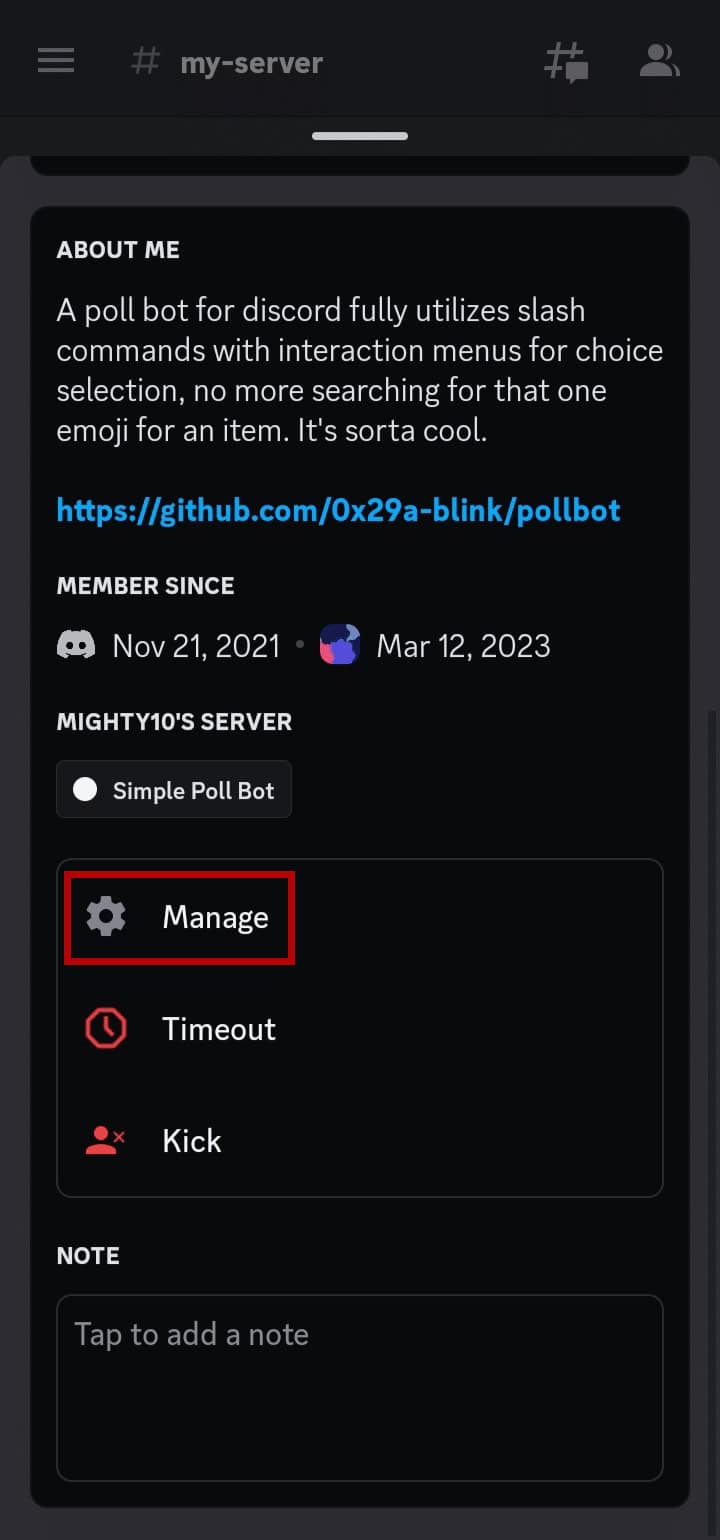
Task: Open the pollbot GitHub link
Action: pos(337,510)
